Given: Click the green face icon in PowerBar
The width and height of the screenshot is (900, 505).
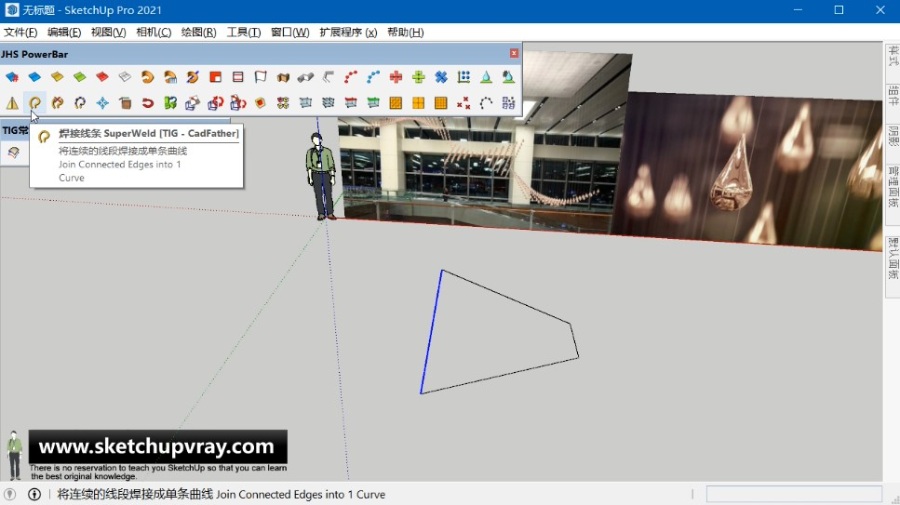Looking at the screenshot, I should pyautogui.click(x=80, y=77).
